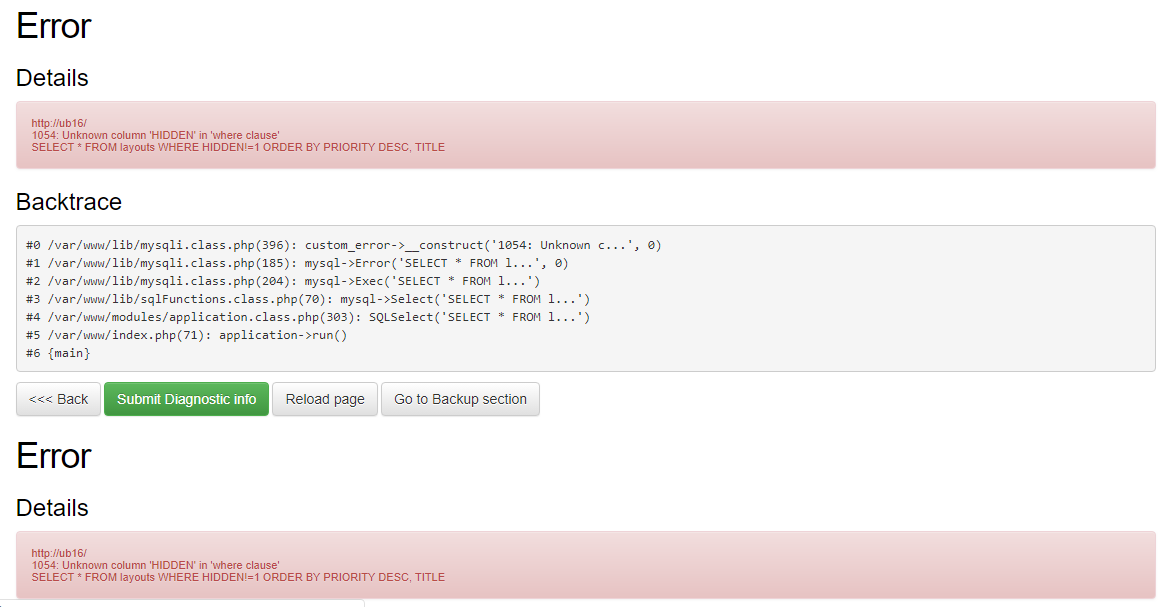Click http://ub16/ in the second Details box
The height and width of the screenshot is (607, 1171).
(x=59, y=553)
